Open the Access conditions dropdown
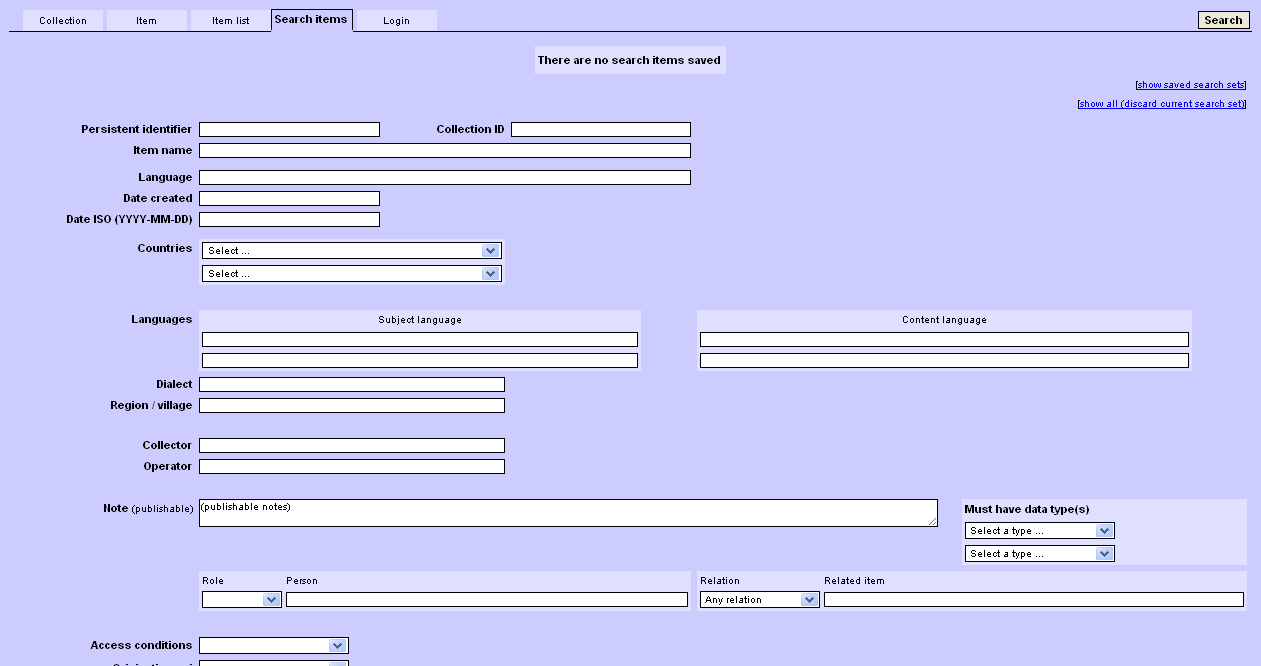1261x666 pixels. (x=273, y=646)
